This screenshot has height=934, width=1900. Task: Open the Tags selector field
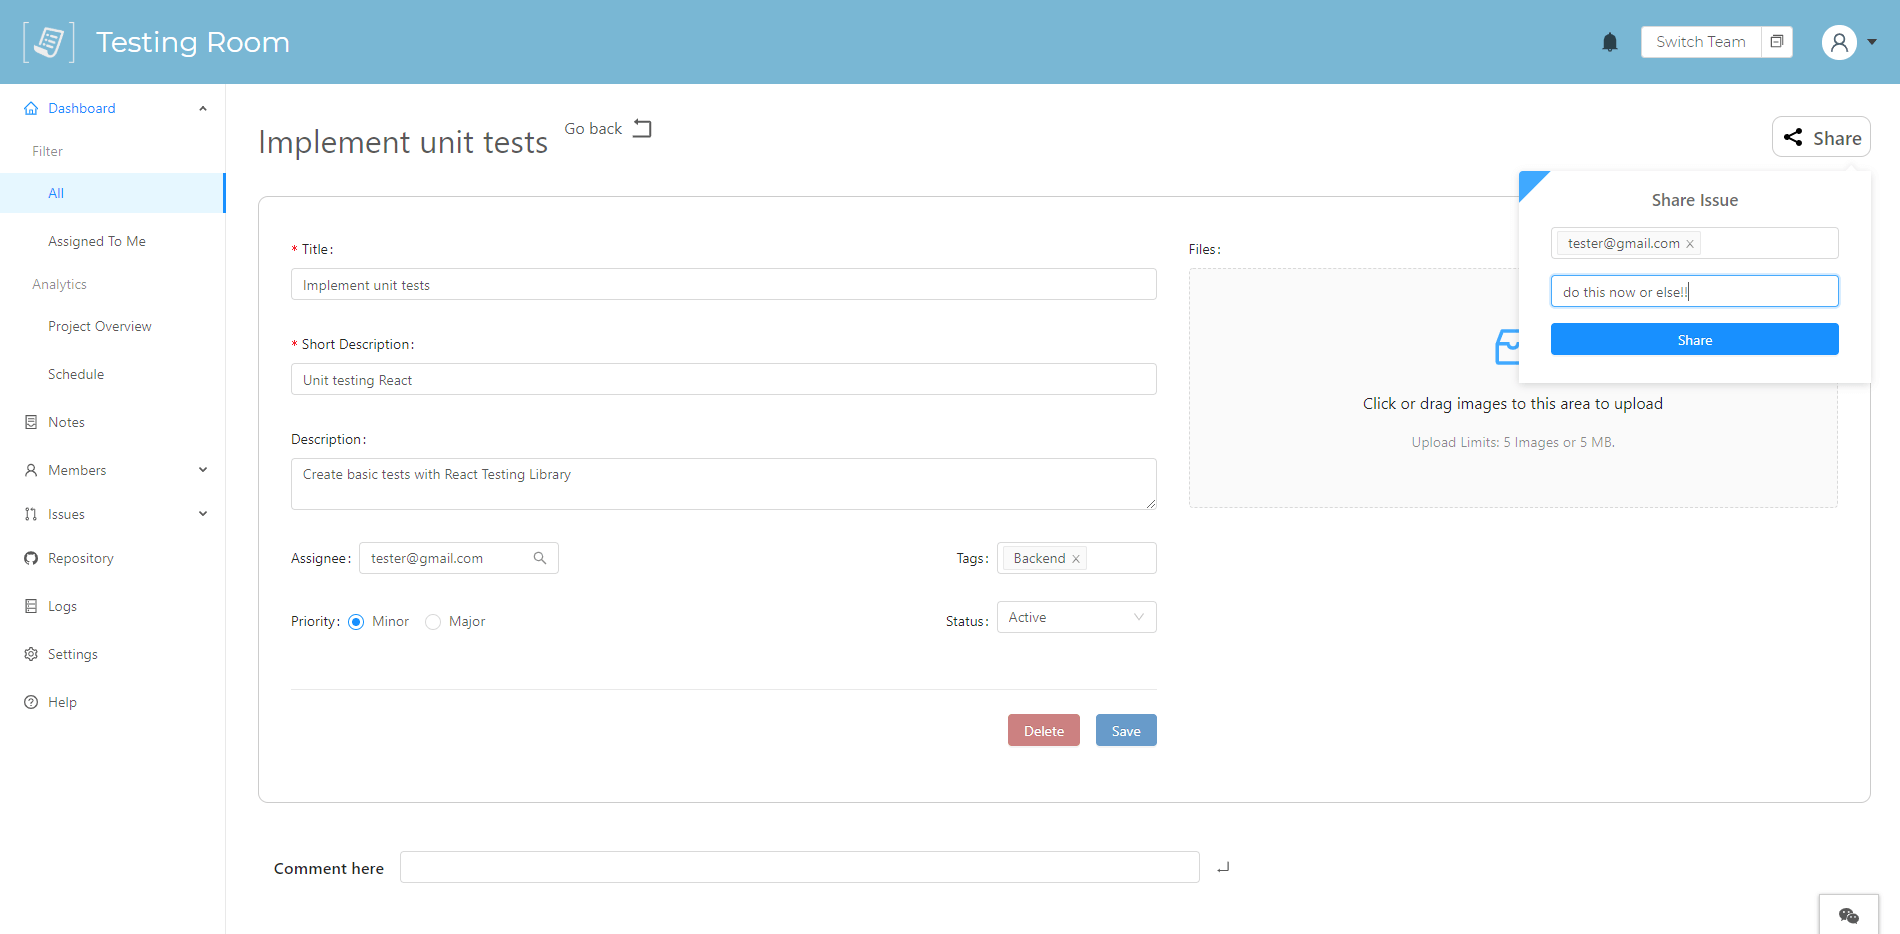pos(1077,558)
